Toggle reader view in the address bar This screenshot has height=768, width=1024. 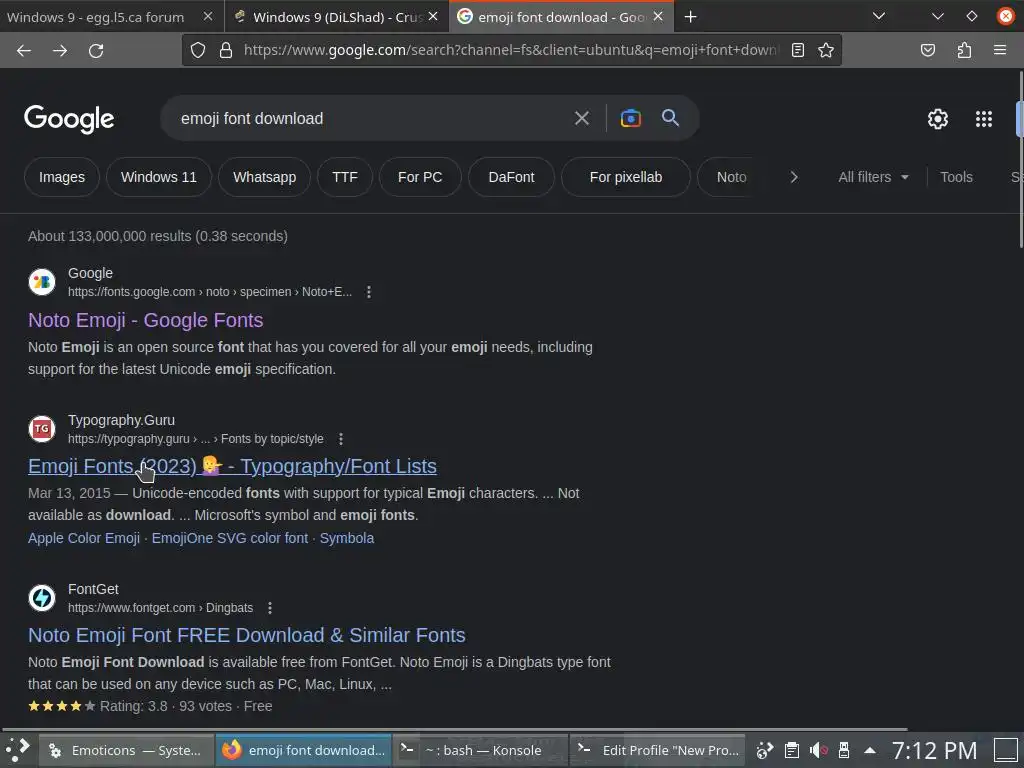[798, 50]
